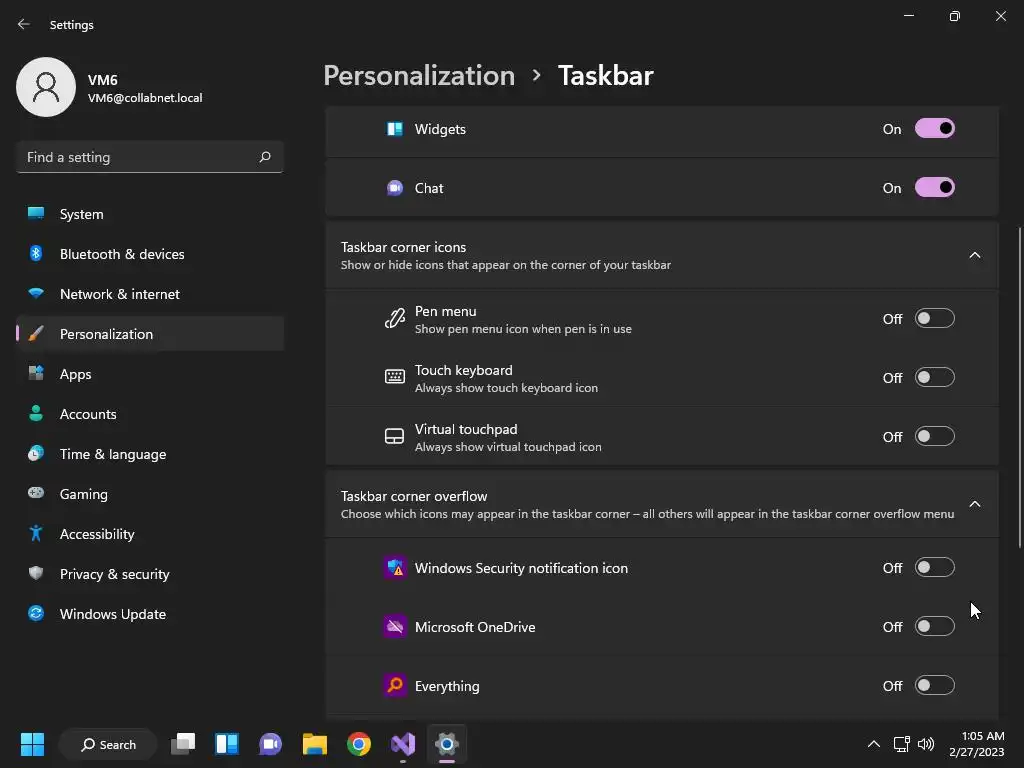Click the volume icon in system tray

(925, 744)
